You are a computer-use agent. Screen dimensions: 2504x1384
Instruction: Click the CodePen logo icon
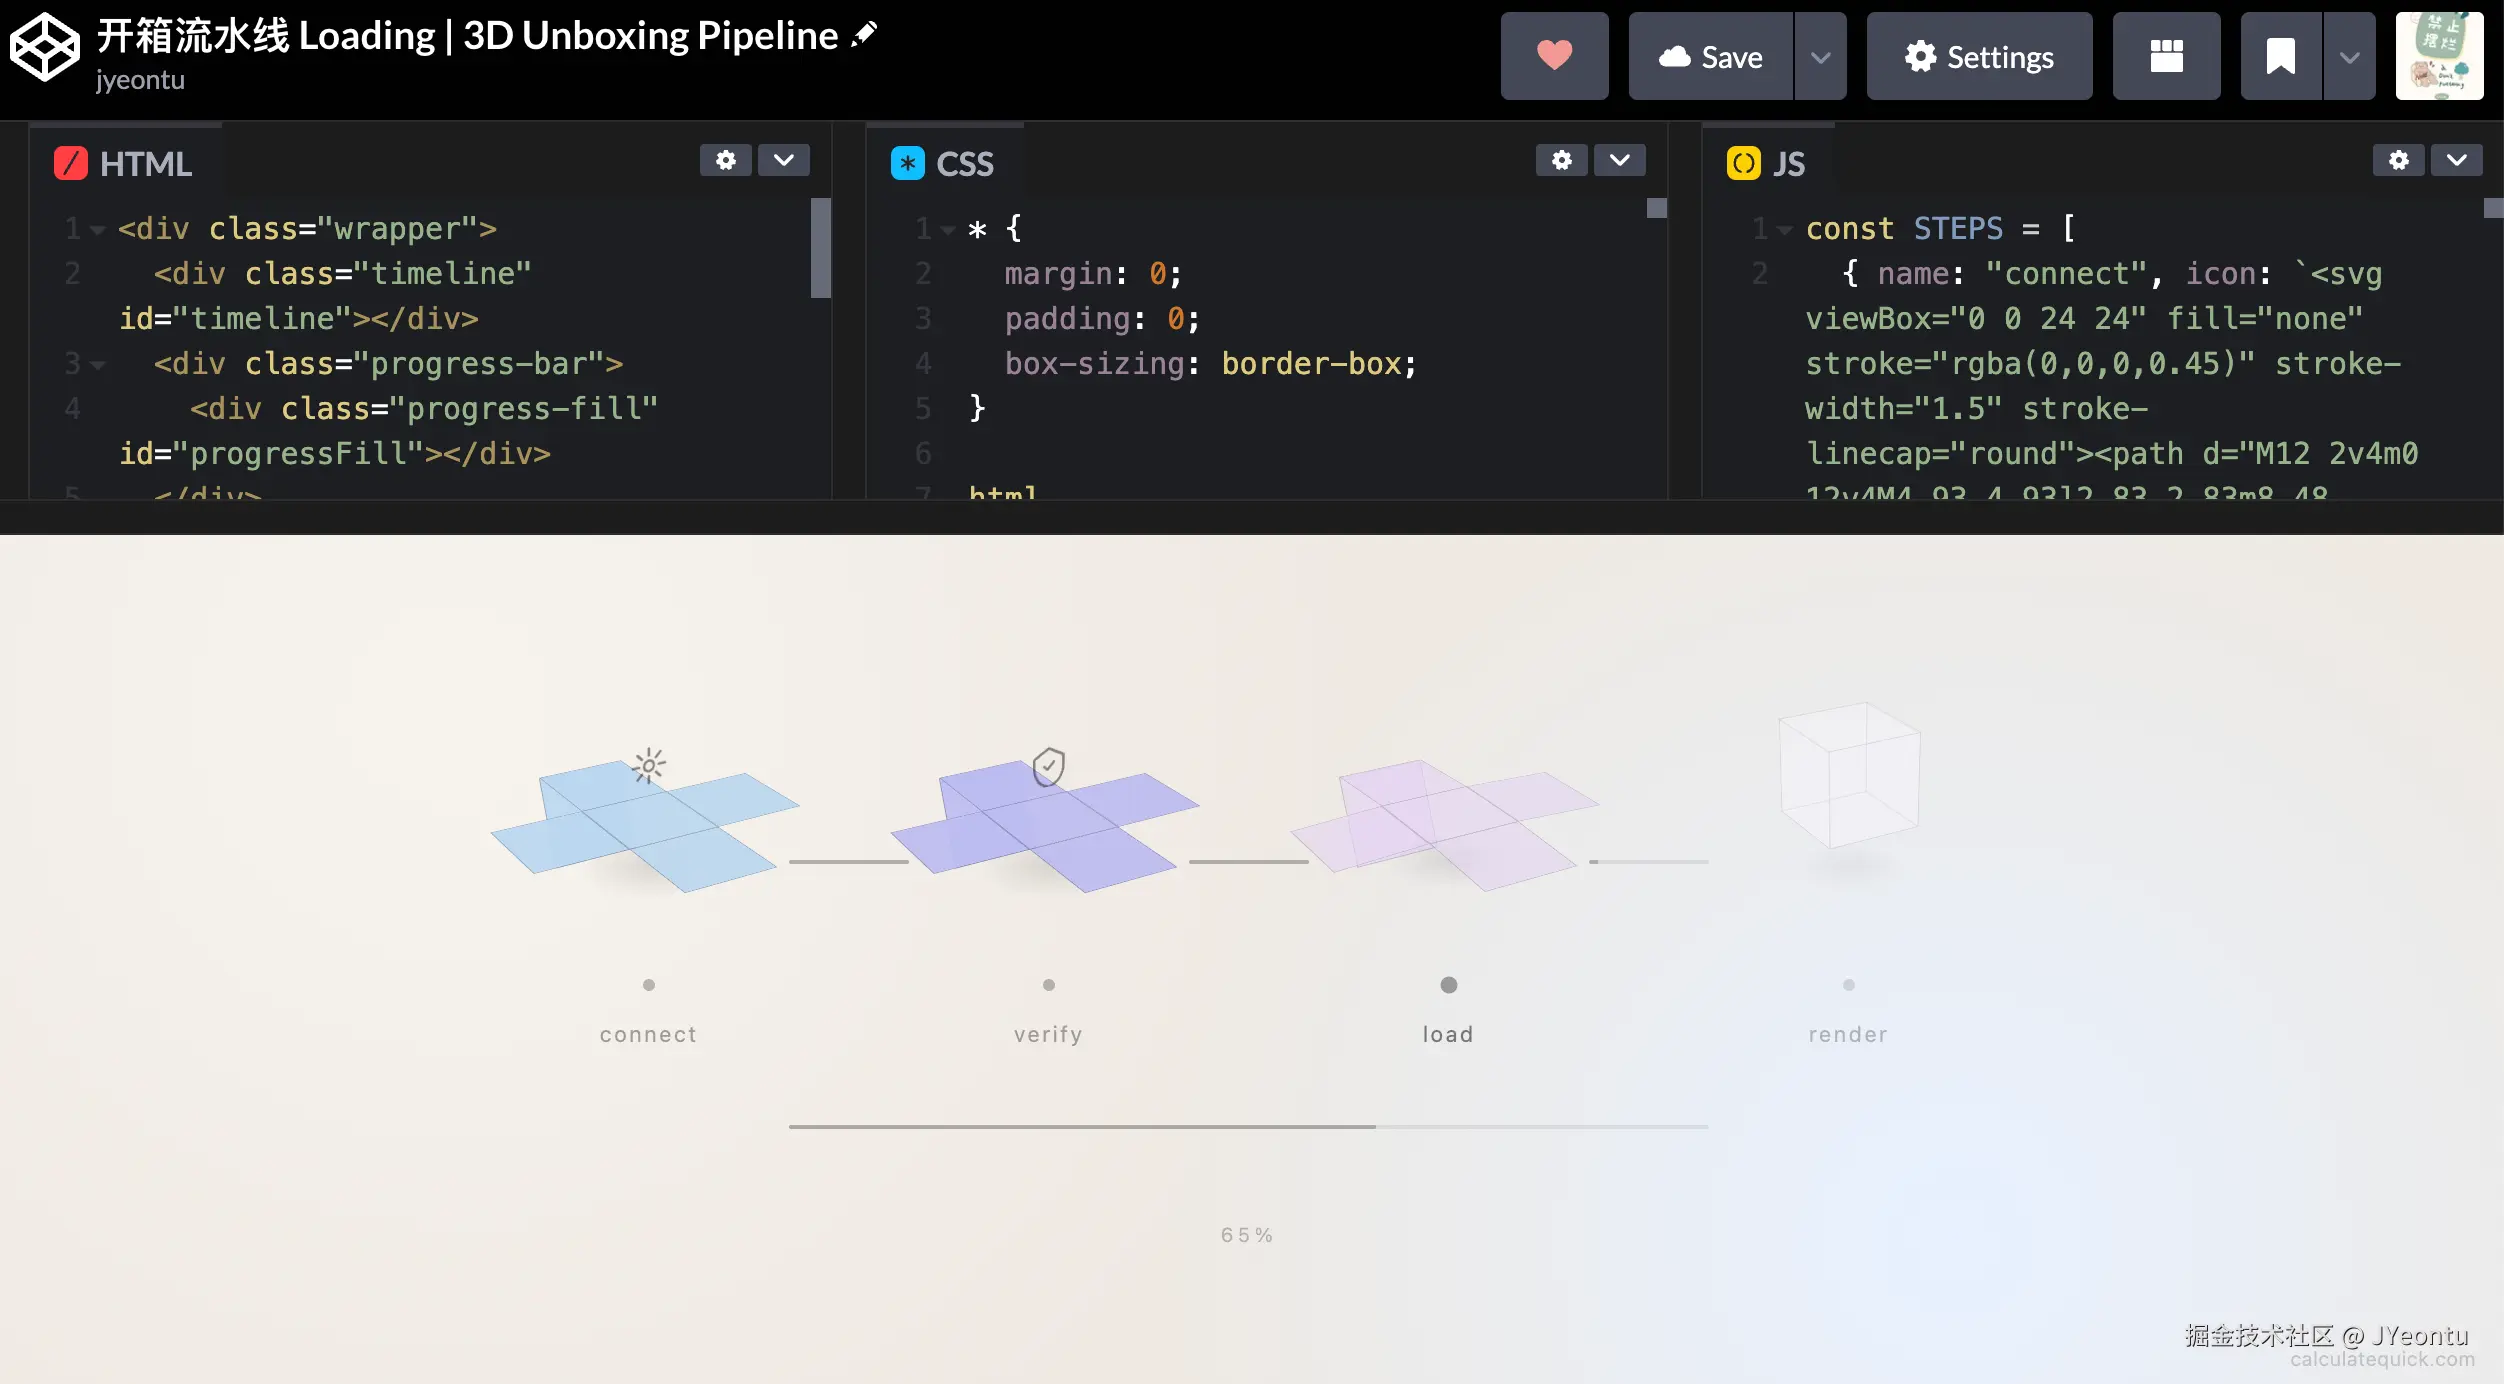coord(44,47)
